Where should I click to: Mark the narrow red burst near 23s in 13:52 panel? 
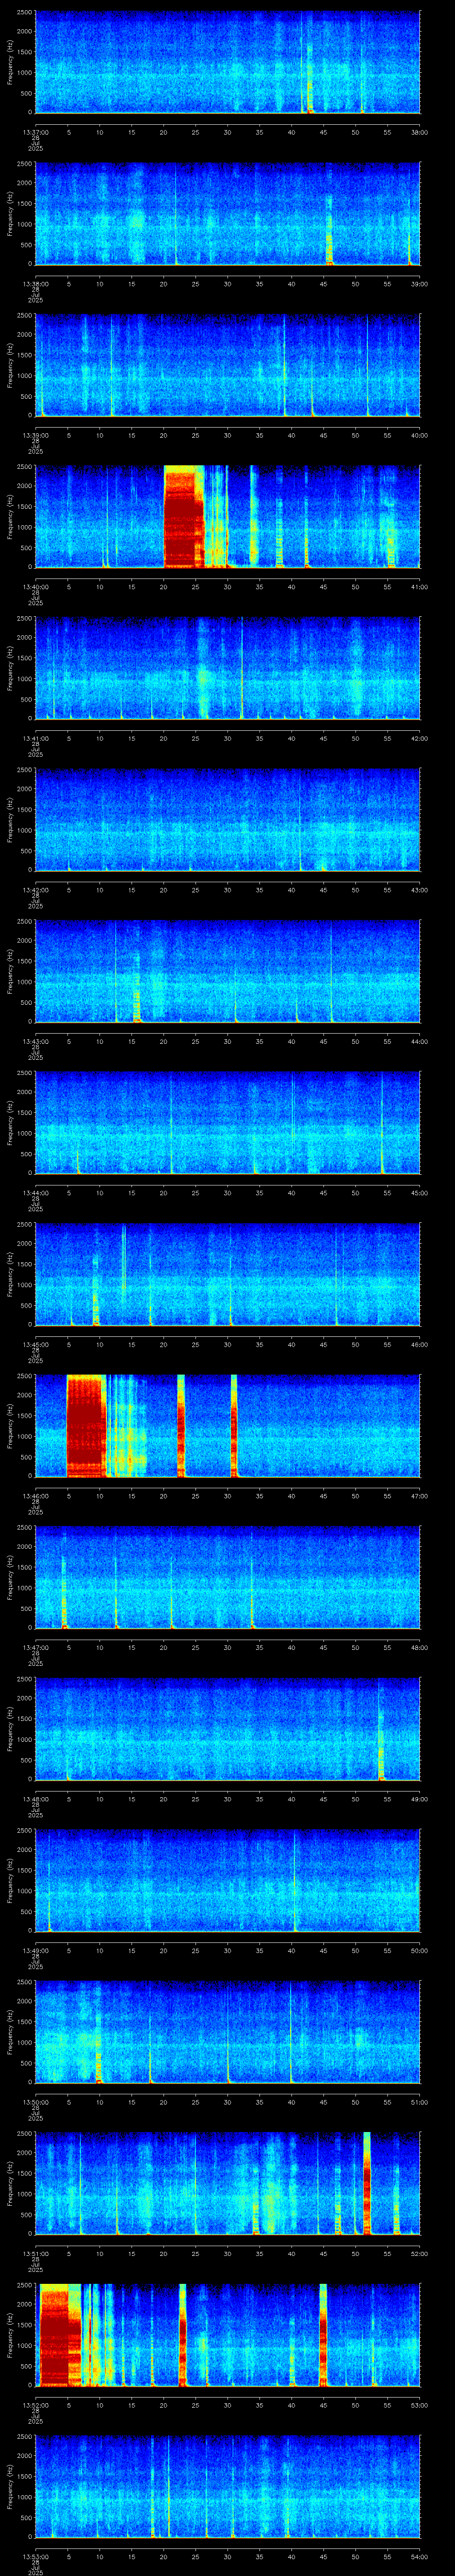[182, 2336]
